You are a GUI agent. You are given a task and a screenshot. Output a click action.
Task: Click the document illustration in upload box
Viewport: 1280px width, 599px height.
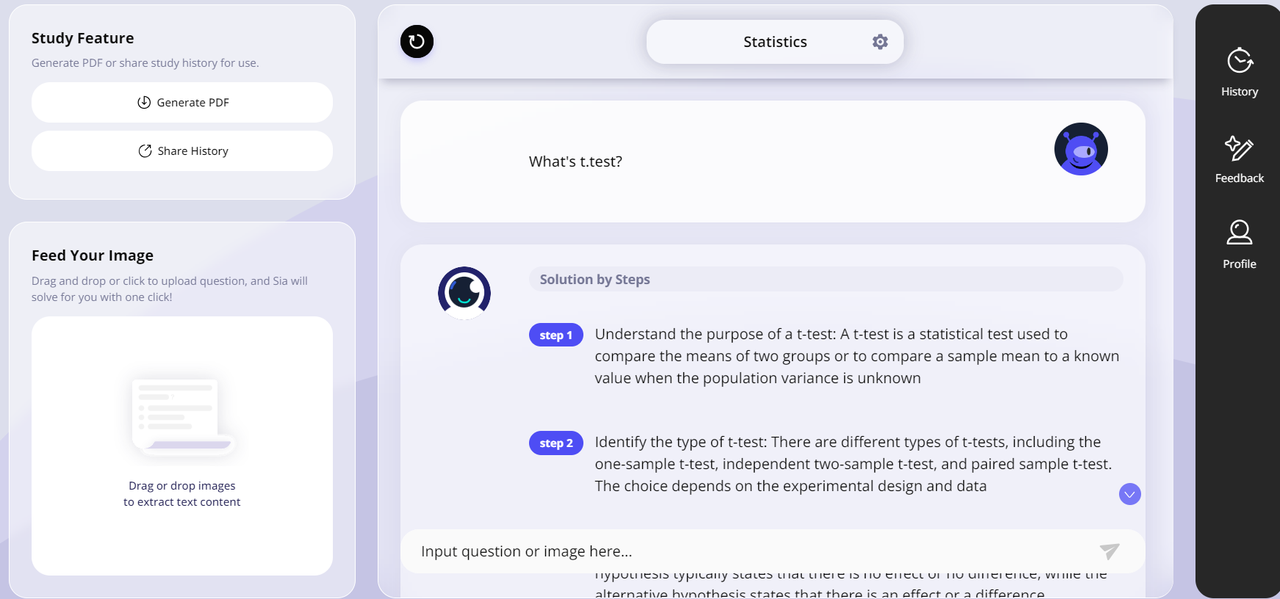182,415
